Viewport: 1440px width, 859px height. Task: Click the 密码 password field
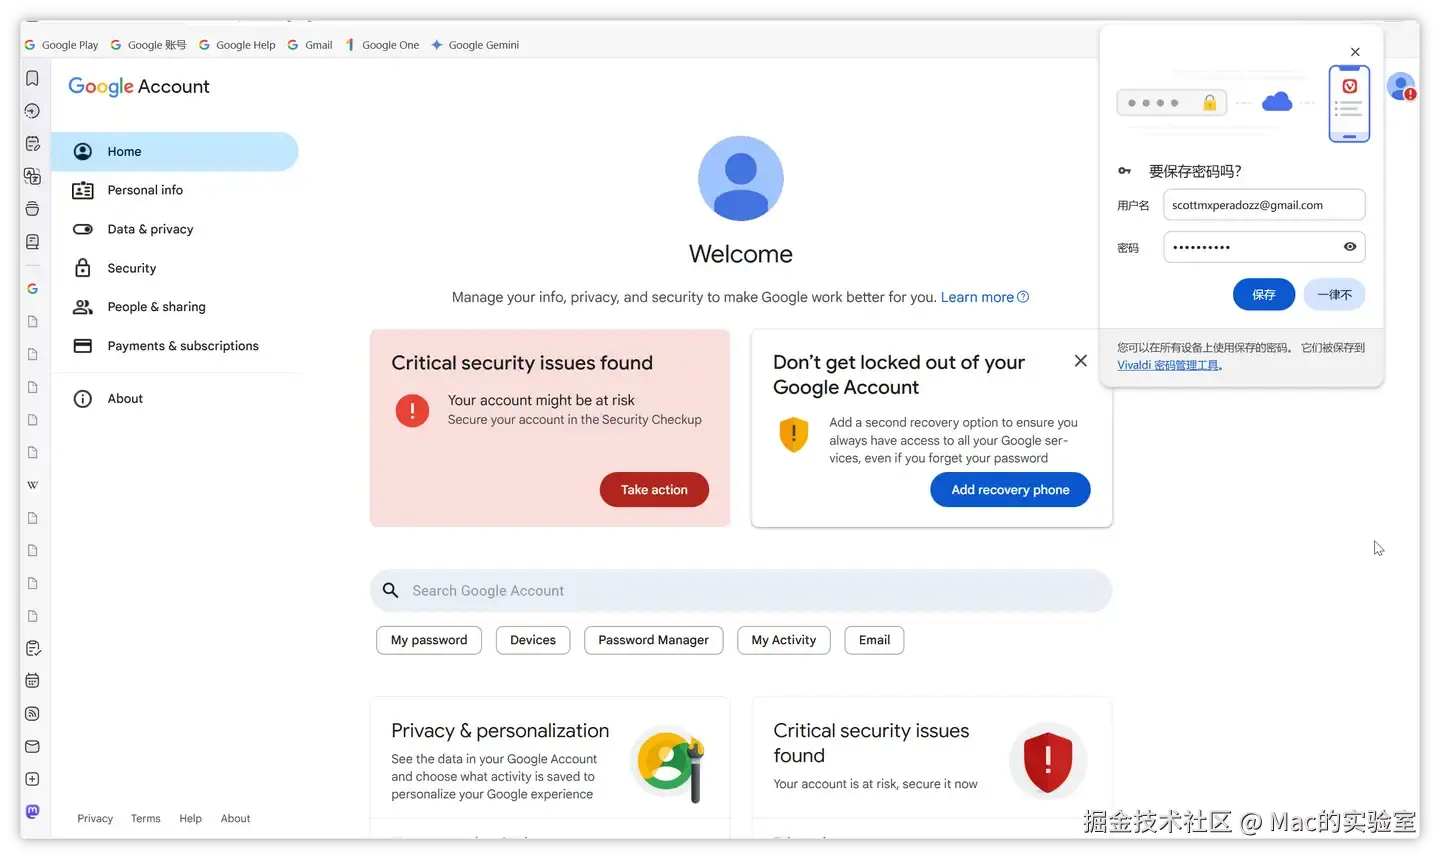coord(1264,247)
